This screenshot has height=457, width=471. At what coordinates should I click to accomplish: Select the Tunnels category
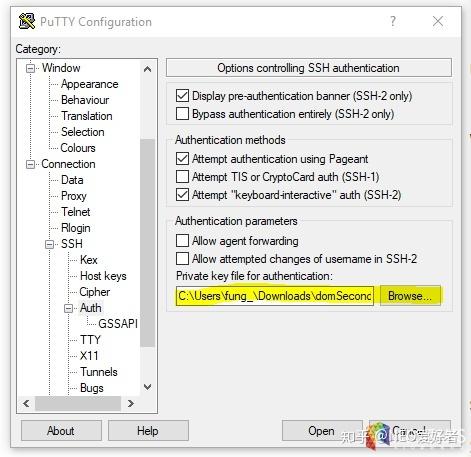[99, 372]
